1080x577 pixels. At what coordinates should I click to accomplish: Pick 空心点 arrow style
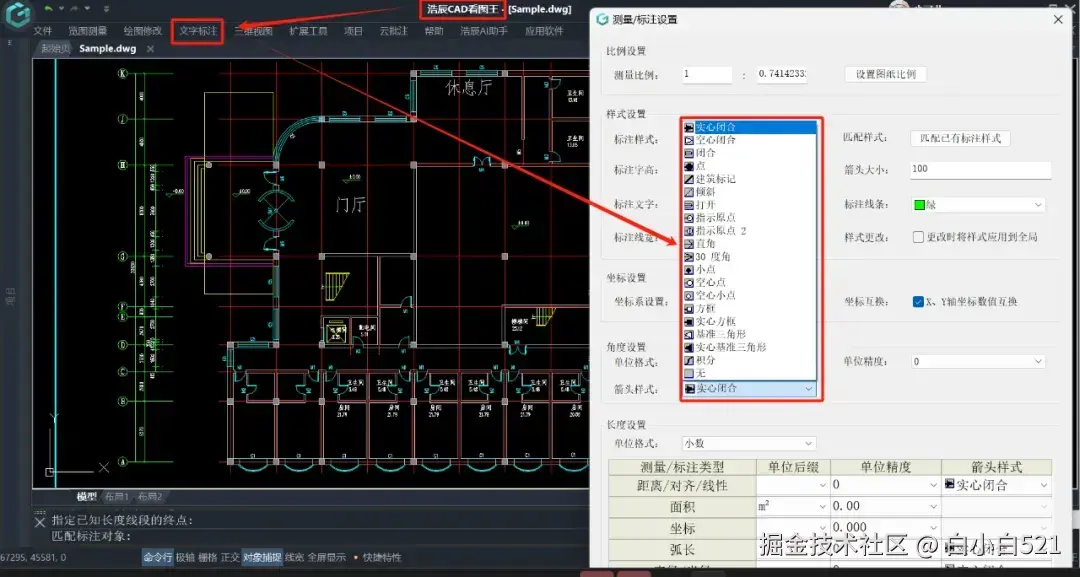[749, 282]
